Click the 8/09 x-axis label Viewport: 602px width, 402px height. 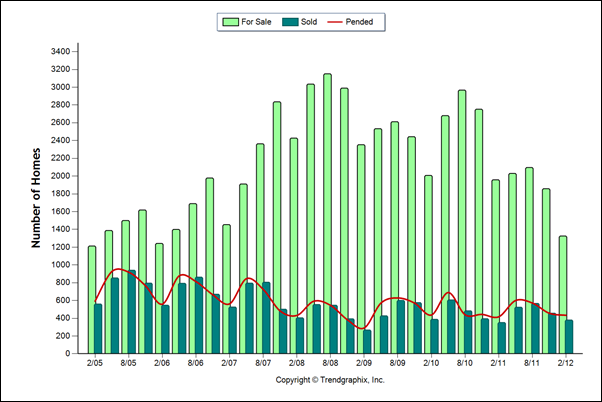(x=398, y=363)
